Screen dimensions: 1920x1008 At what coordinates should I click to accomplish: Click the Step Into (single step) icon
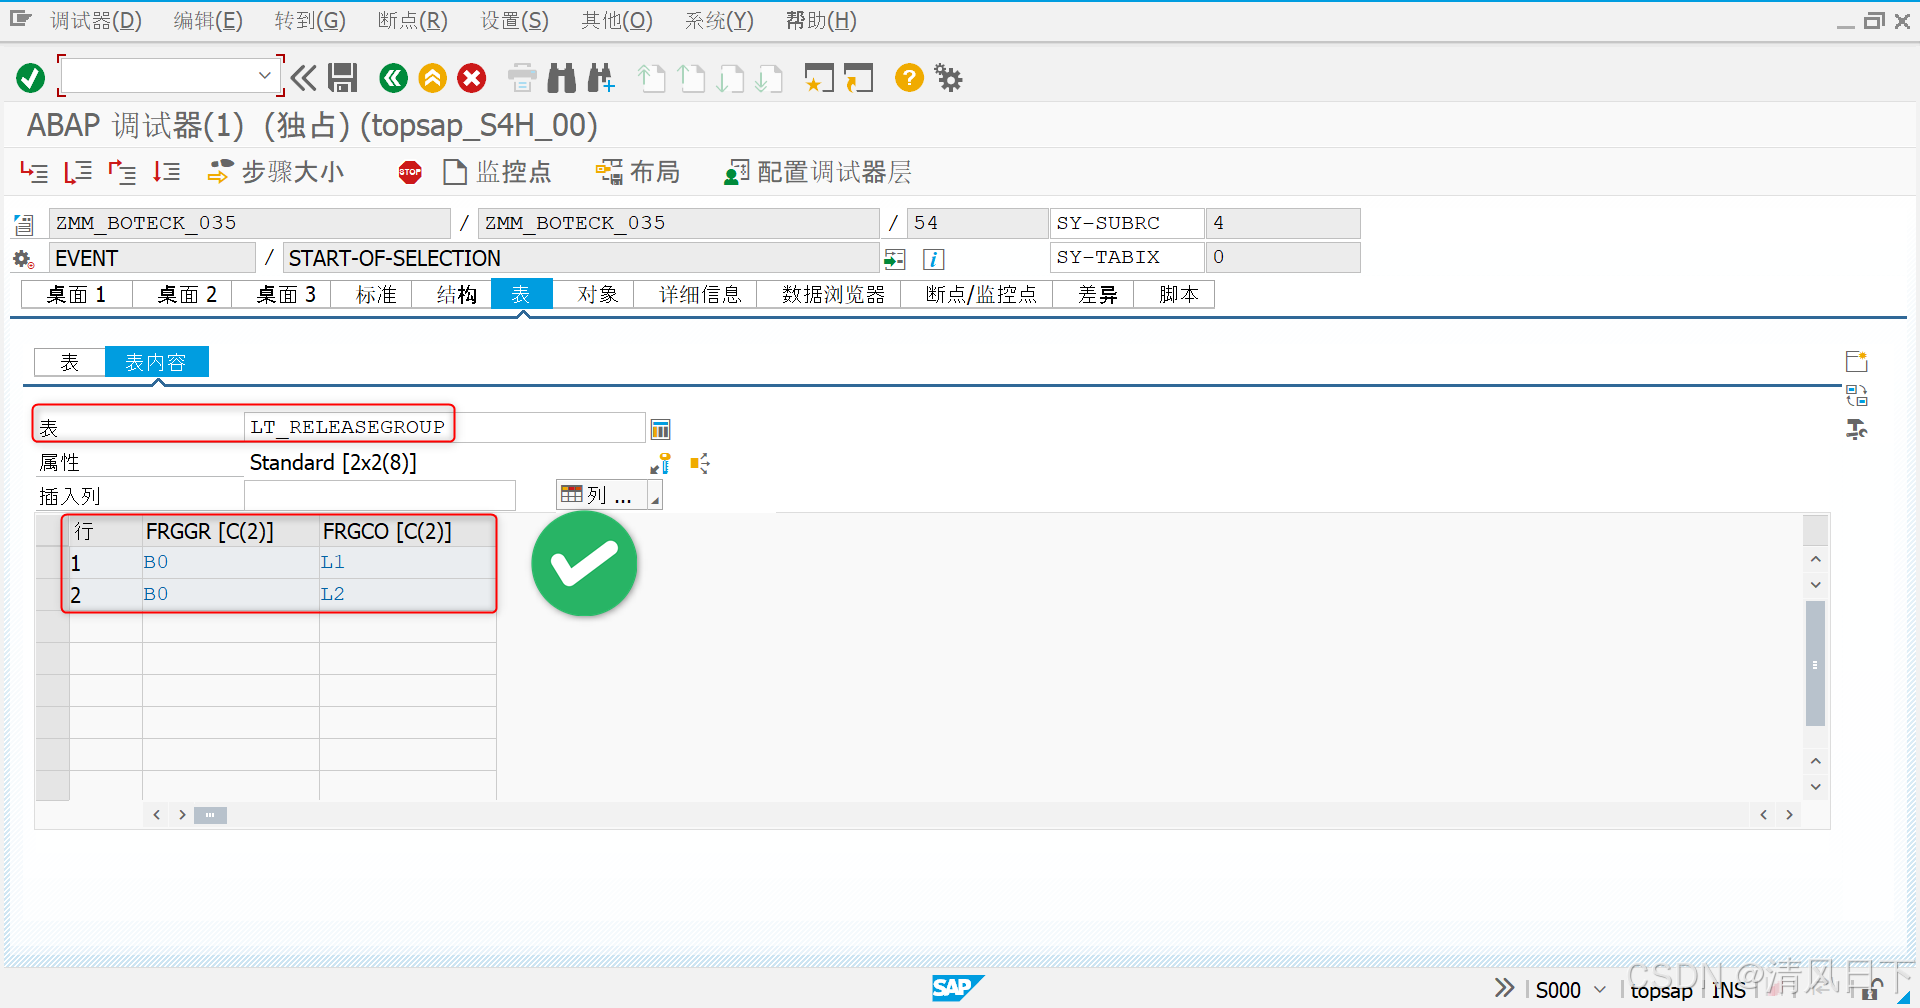(x=34, y=172)
